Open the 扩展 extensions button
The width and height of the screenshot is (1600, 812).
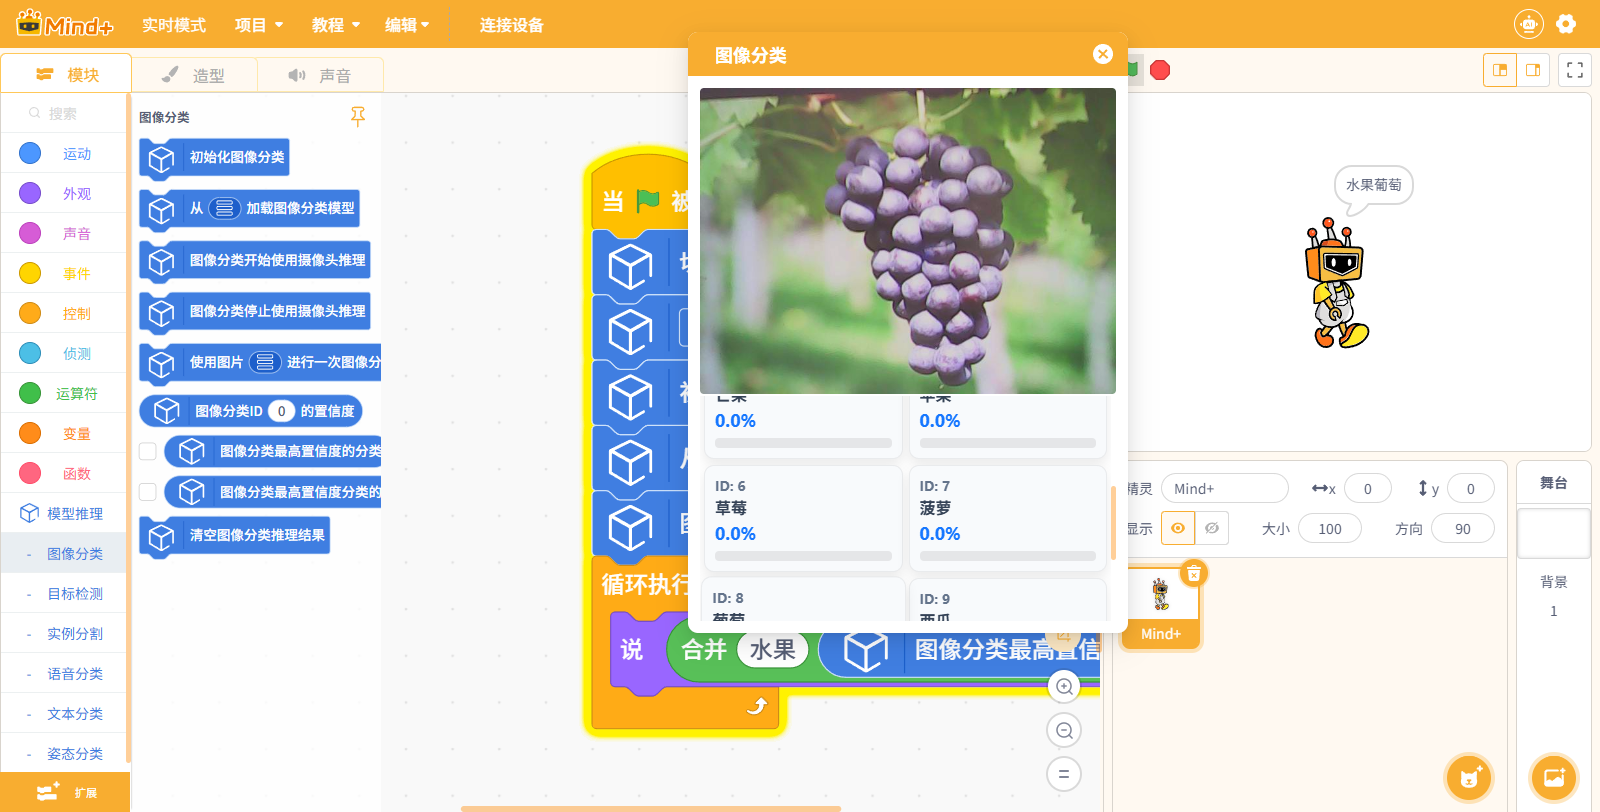[x=65, y=792]
